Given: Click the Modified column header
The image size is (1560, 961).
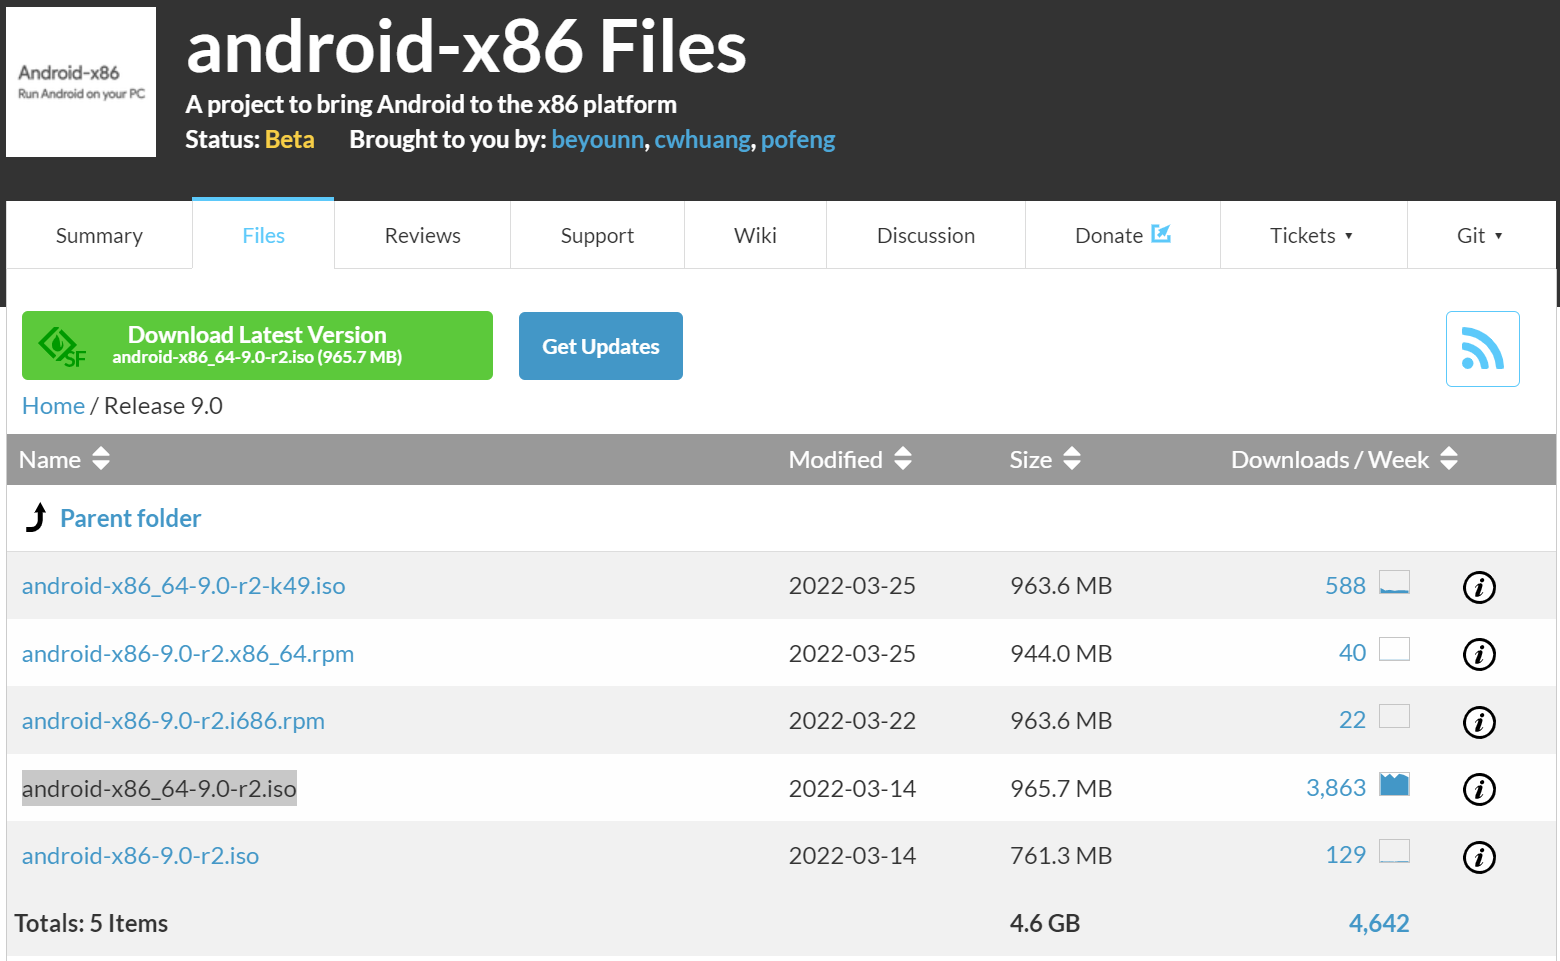Looking at the screenshot, I should pyautogui.click(x=836, y=460).
